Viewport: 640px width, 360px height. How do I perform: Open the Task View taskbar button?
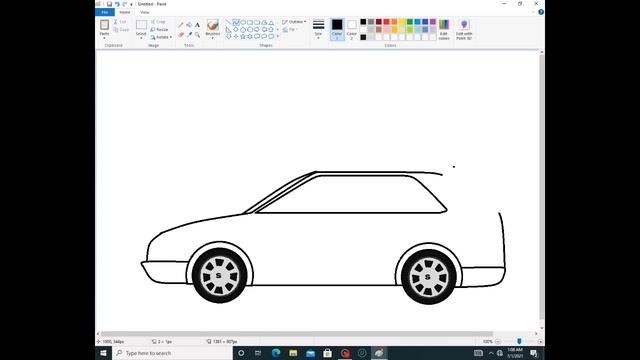tap(258, 353)
